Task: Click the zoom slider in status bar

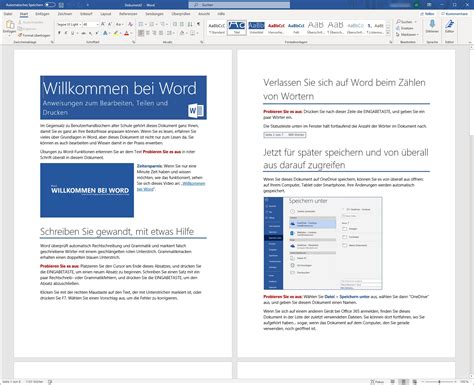Action: tap(439, 382)
